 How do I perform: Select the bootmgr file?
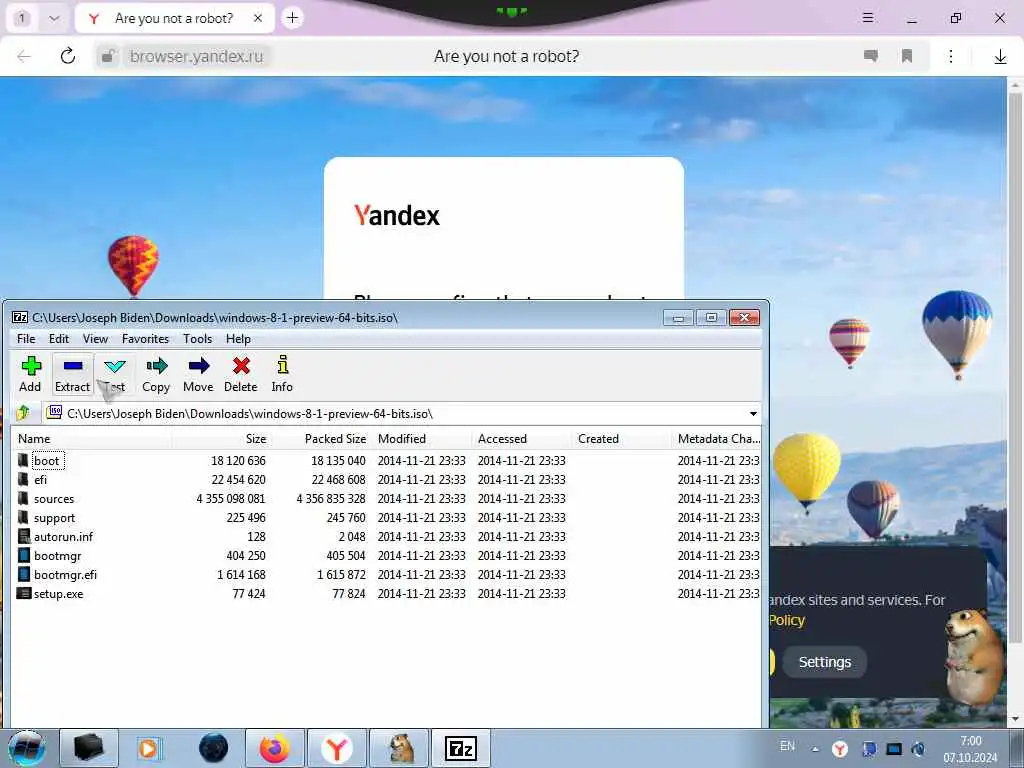pos(385,556)
